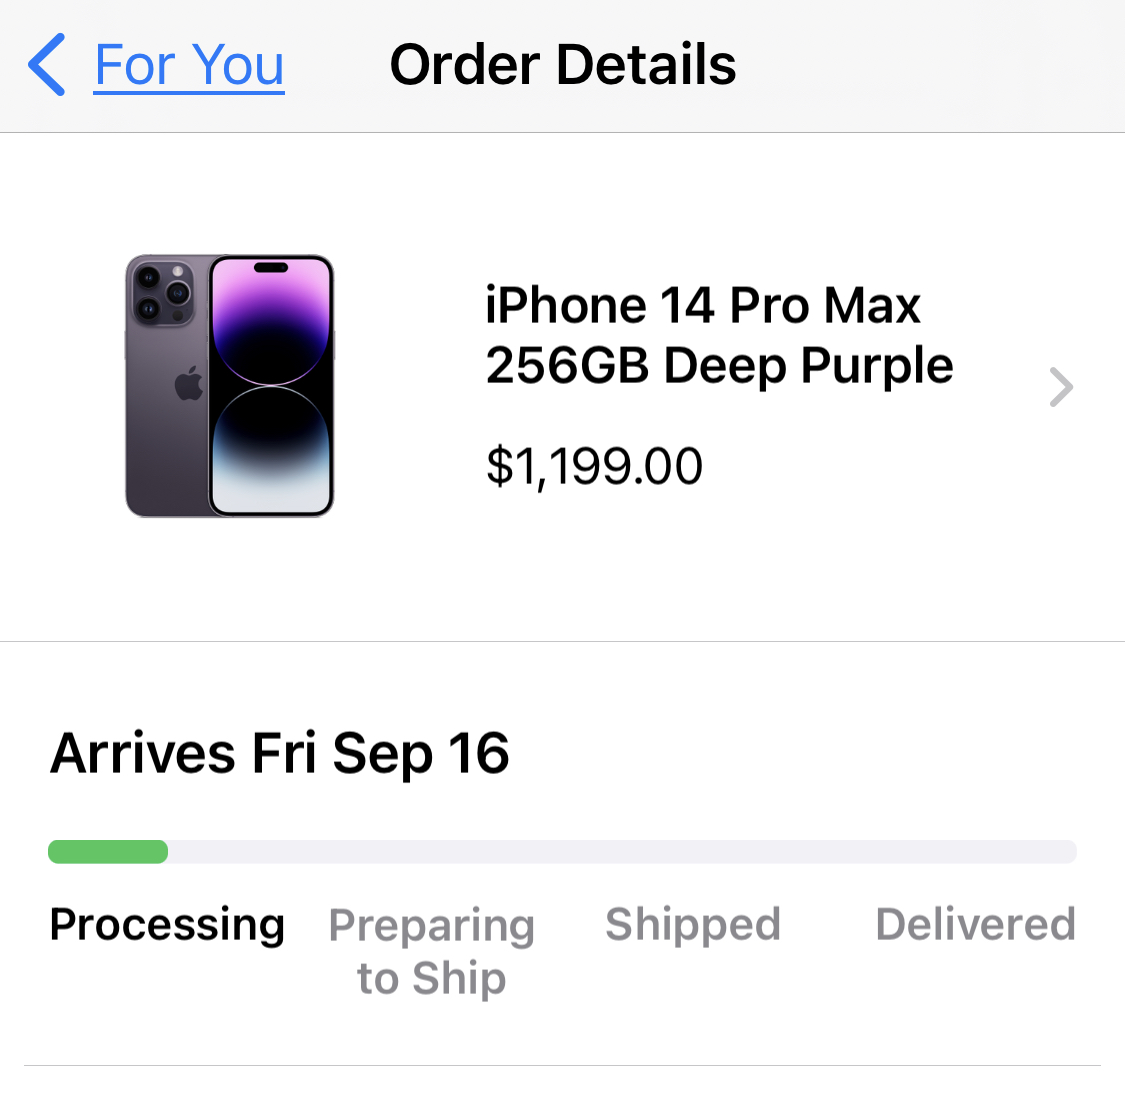Tap the Dynamic Island on the phone image
Image resolution: width=1125 pixels, height=1111 pixels.
[271, 268]
